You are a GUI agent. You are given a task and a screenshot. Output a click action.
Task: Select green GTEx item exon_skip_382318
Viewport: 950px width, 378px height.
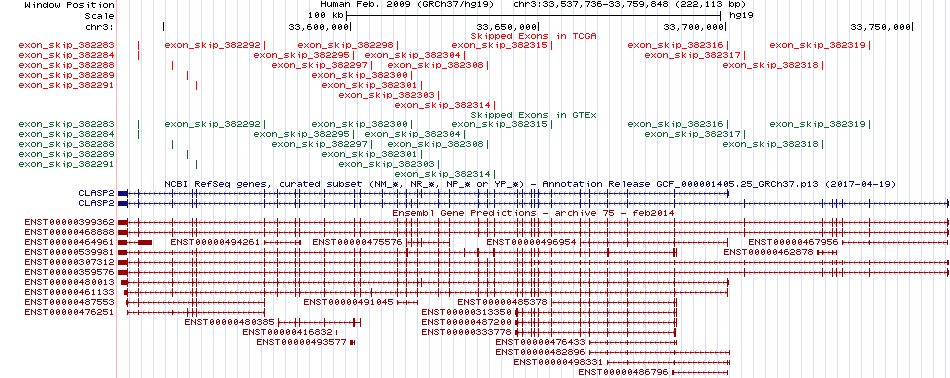(x=771, y=144)
